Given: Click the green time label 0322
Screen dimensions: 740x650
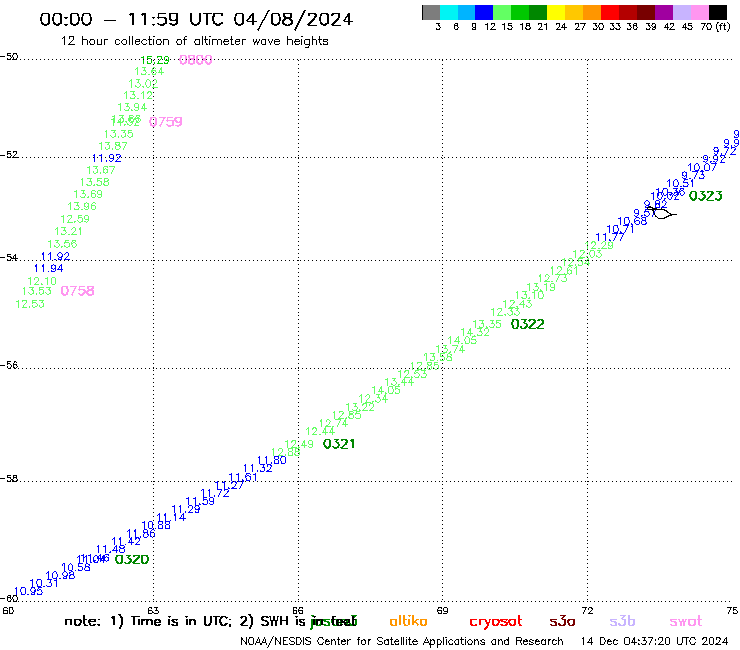Looking at the screenshot, I should tap(528, 324).
